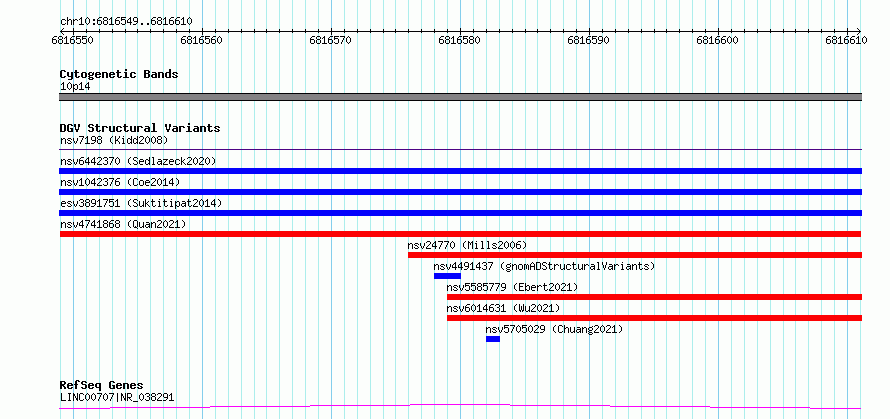
Task: Click the gray 10p14 cytogenetic band bar
Action: tap(460, 97)
